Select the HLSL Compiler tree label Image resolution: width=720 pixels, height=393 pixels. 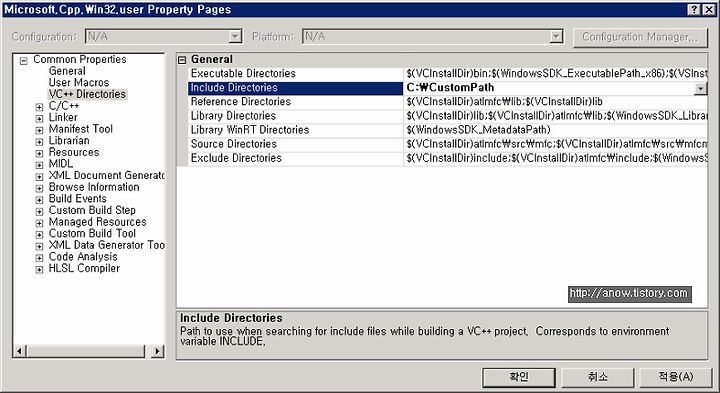click(x=84, y=269)
